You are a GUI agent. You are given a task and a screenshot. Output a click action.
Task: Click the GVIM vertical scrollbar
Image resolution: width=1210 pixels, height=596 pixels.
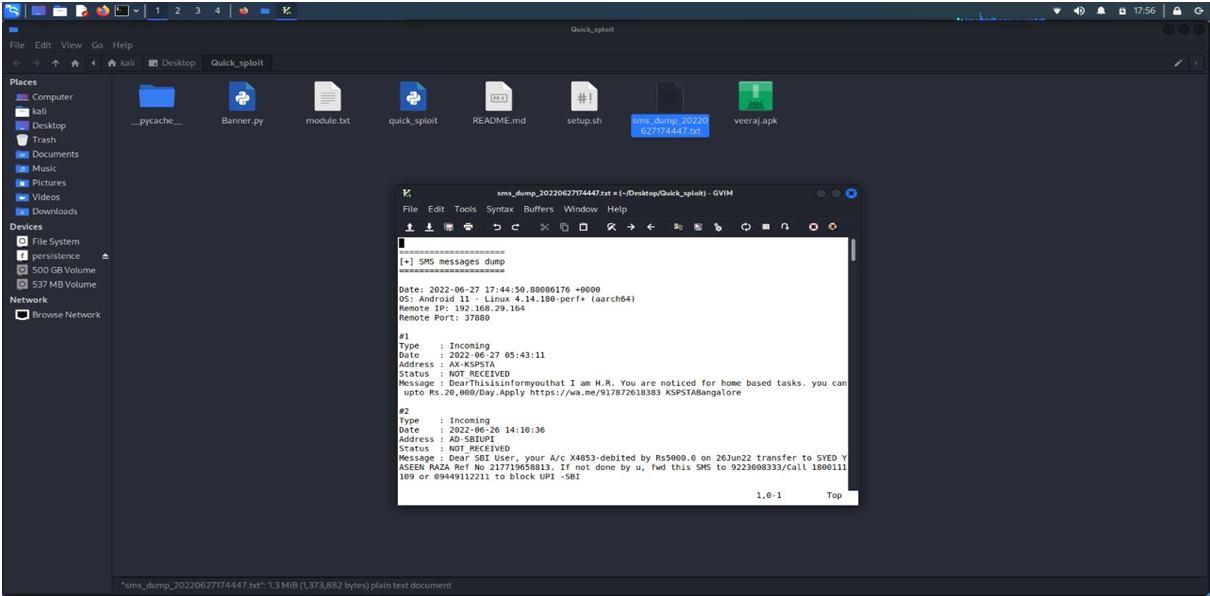pos(853,363)
